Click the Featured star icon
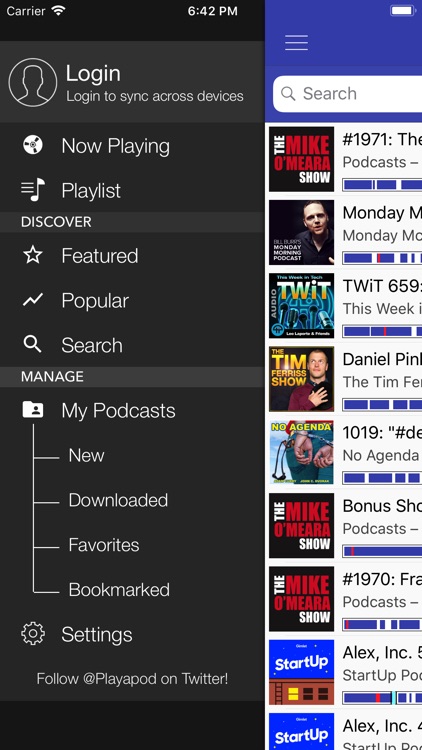This screenshot has width=422, height=750. point(33,255)
